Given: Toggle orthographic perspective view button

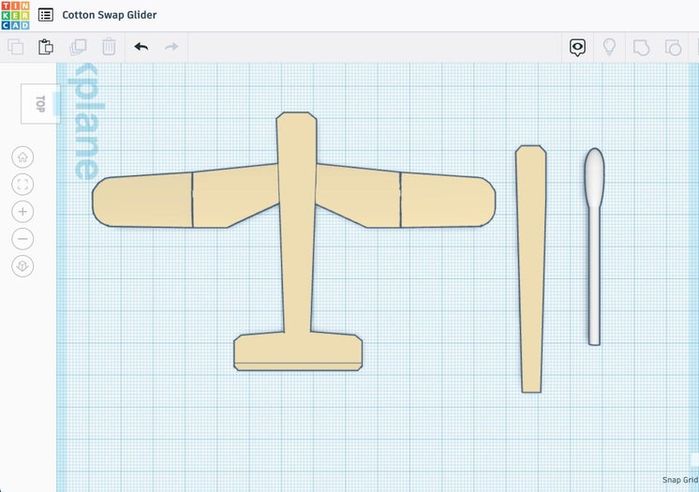Looking at the screenshot, I should pyautogui.click(x=23, y=266).
